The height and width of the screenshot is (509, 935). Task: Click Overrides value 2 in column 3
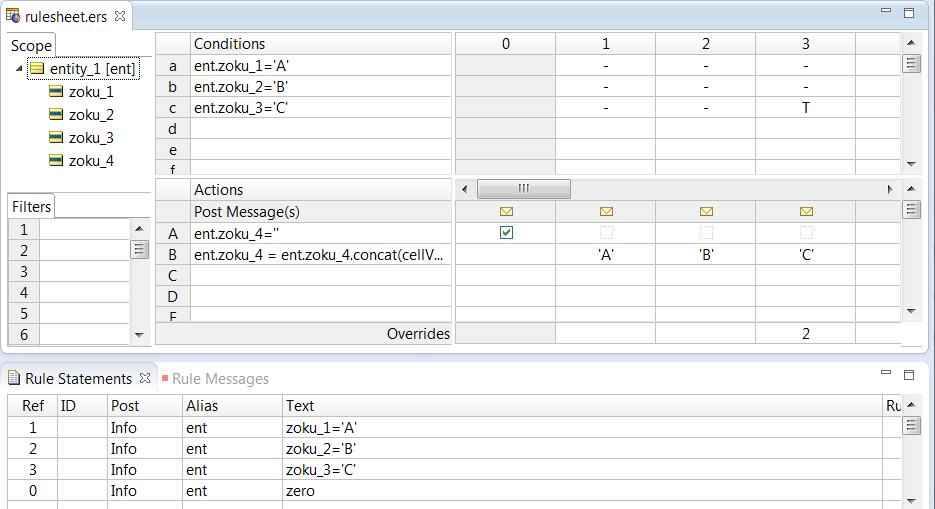[x=806, y=334]
